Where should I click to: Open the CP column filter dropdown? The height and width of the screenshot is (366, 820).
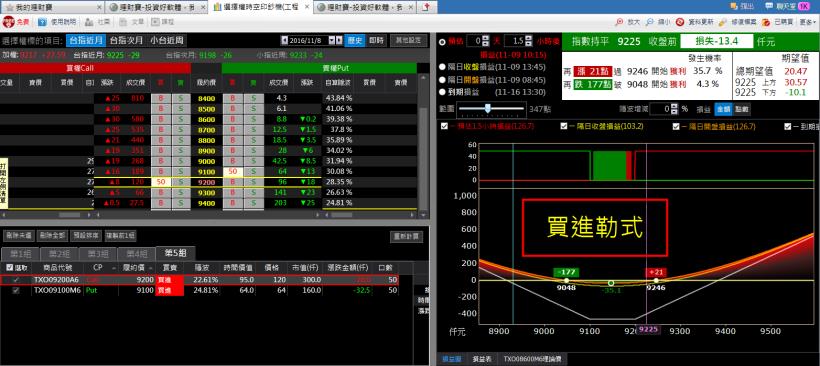pyautogui.click(x=113, y=268)
